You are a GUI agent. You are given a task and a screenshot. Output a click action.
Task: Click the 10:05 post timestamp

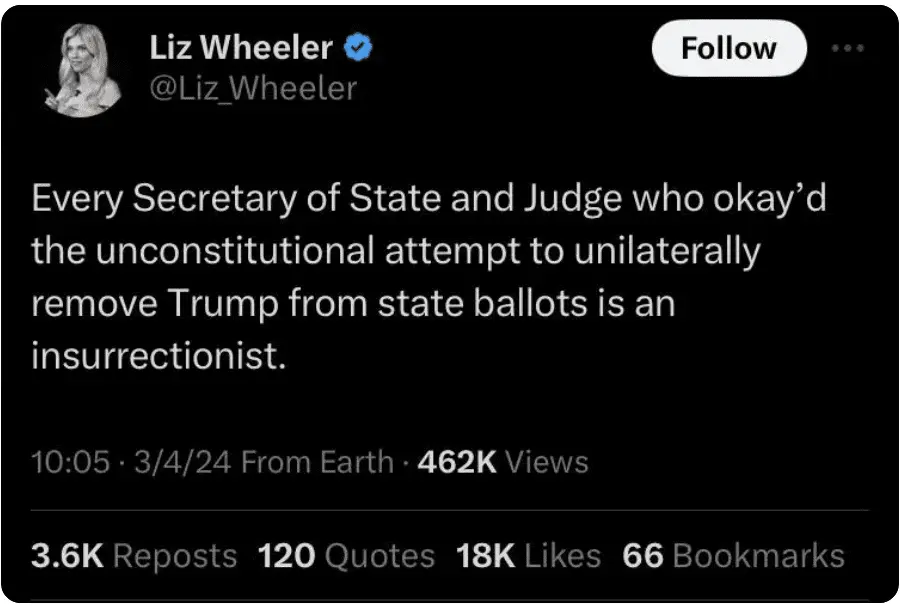pos(68,462)
